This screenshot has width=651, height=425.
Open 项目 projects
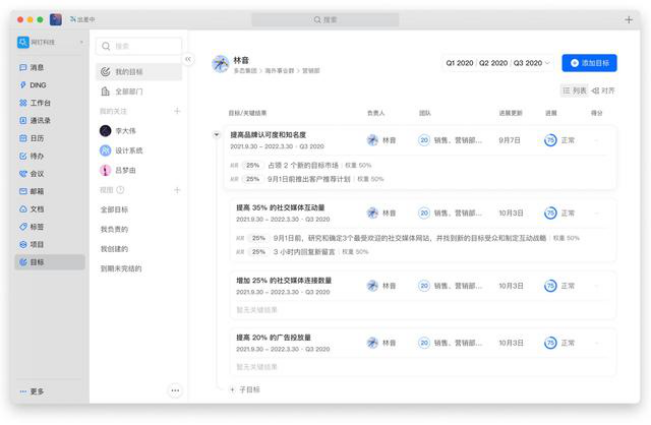[32, 244]
